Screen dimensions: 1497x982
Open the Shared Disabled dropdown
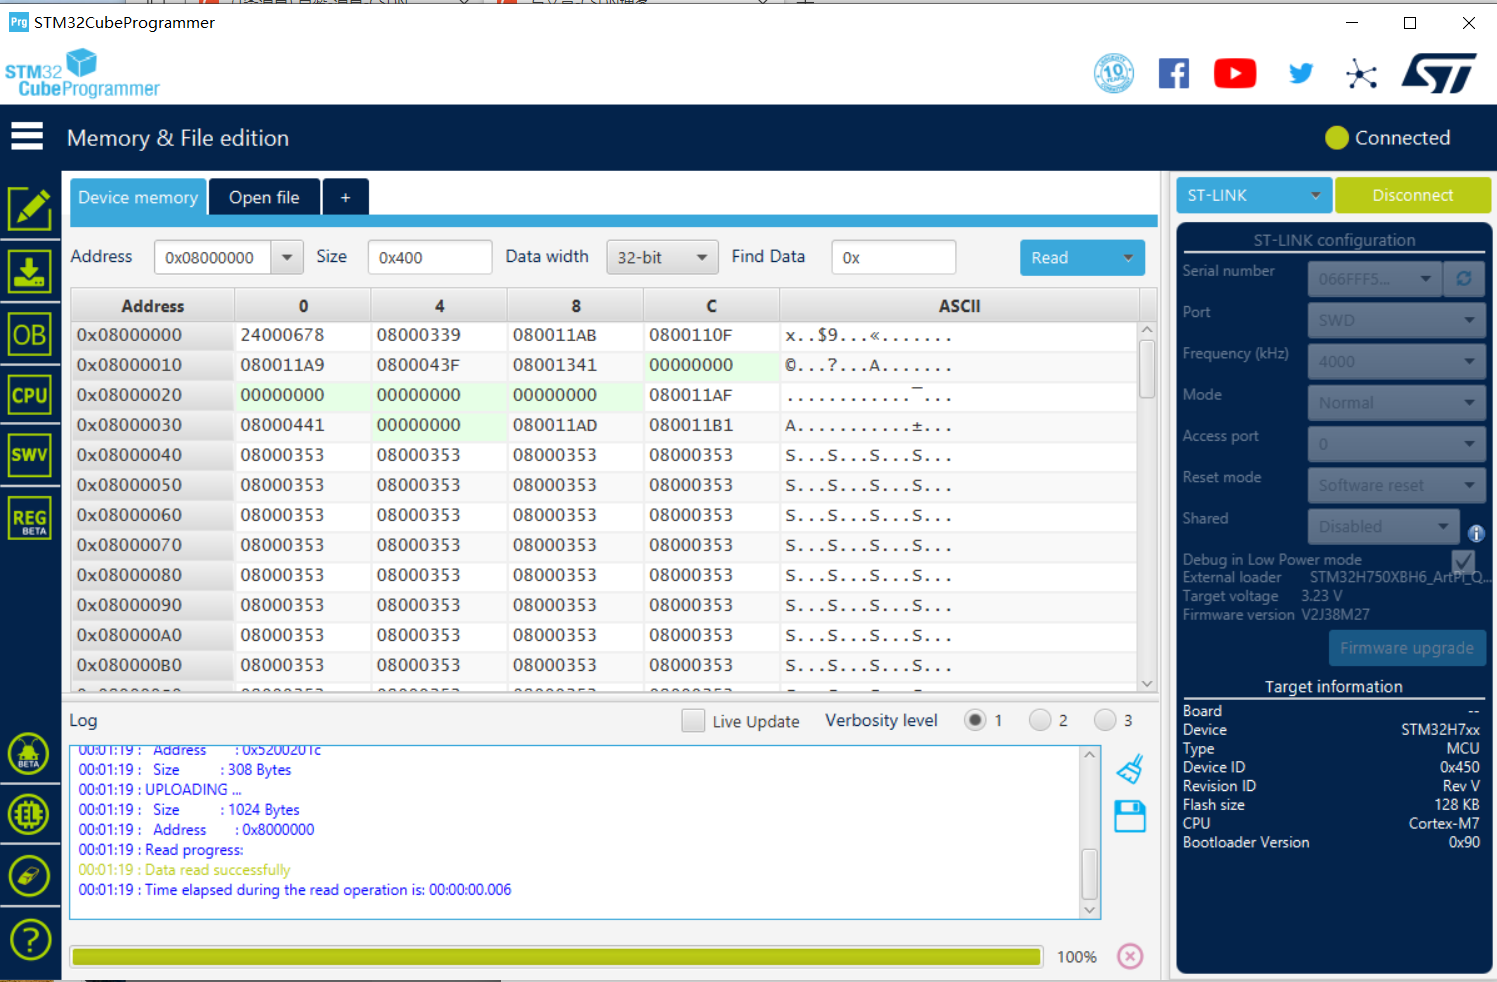point(1384,526)
